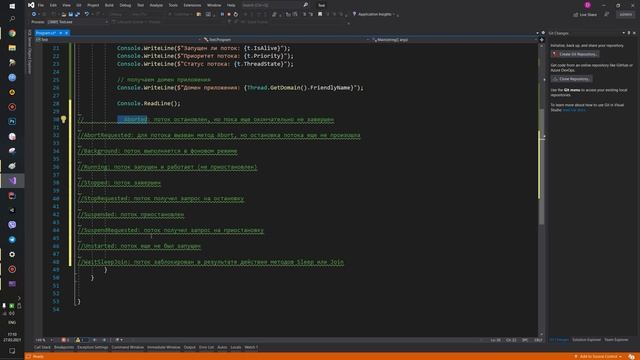Open the Test project scope dropdown
Viewport: 640px width, 360px height.
pyautogui.click(x=118, y=40)
